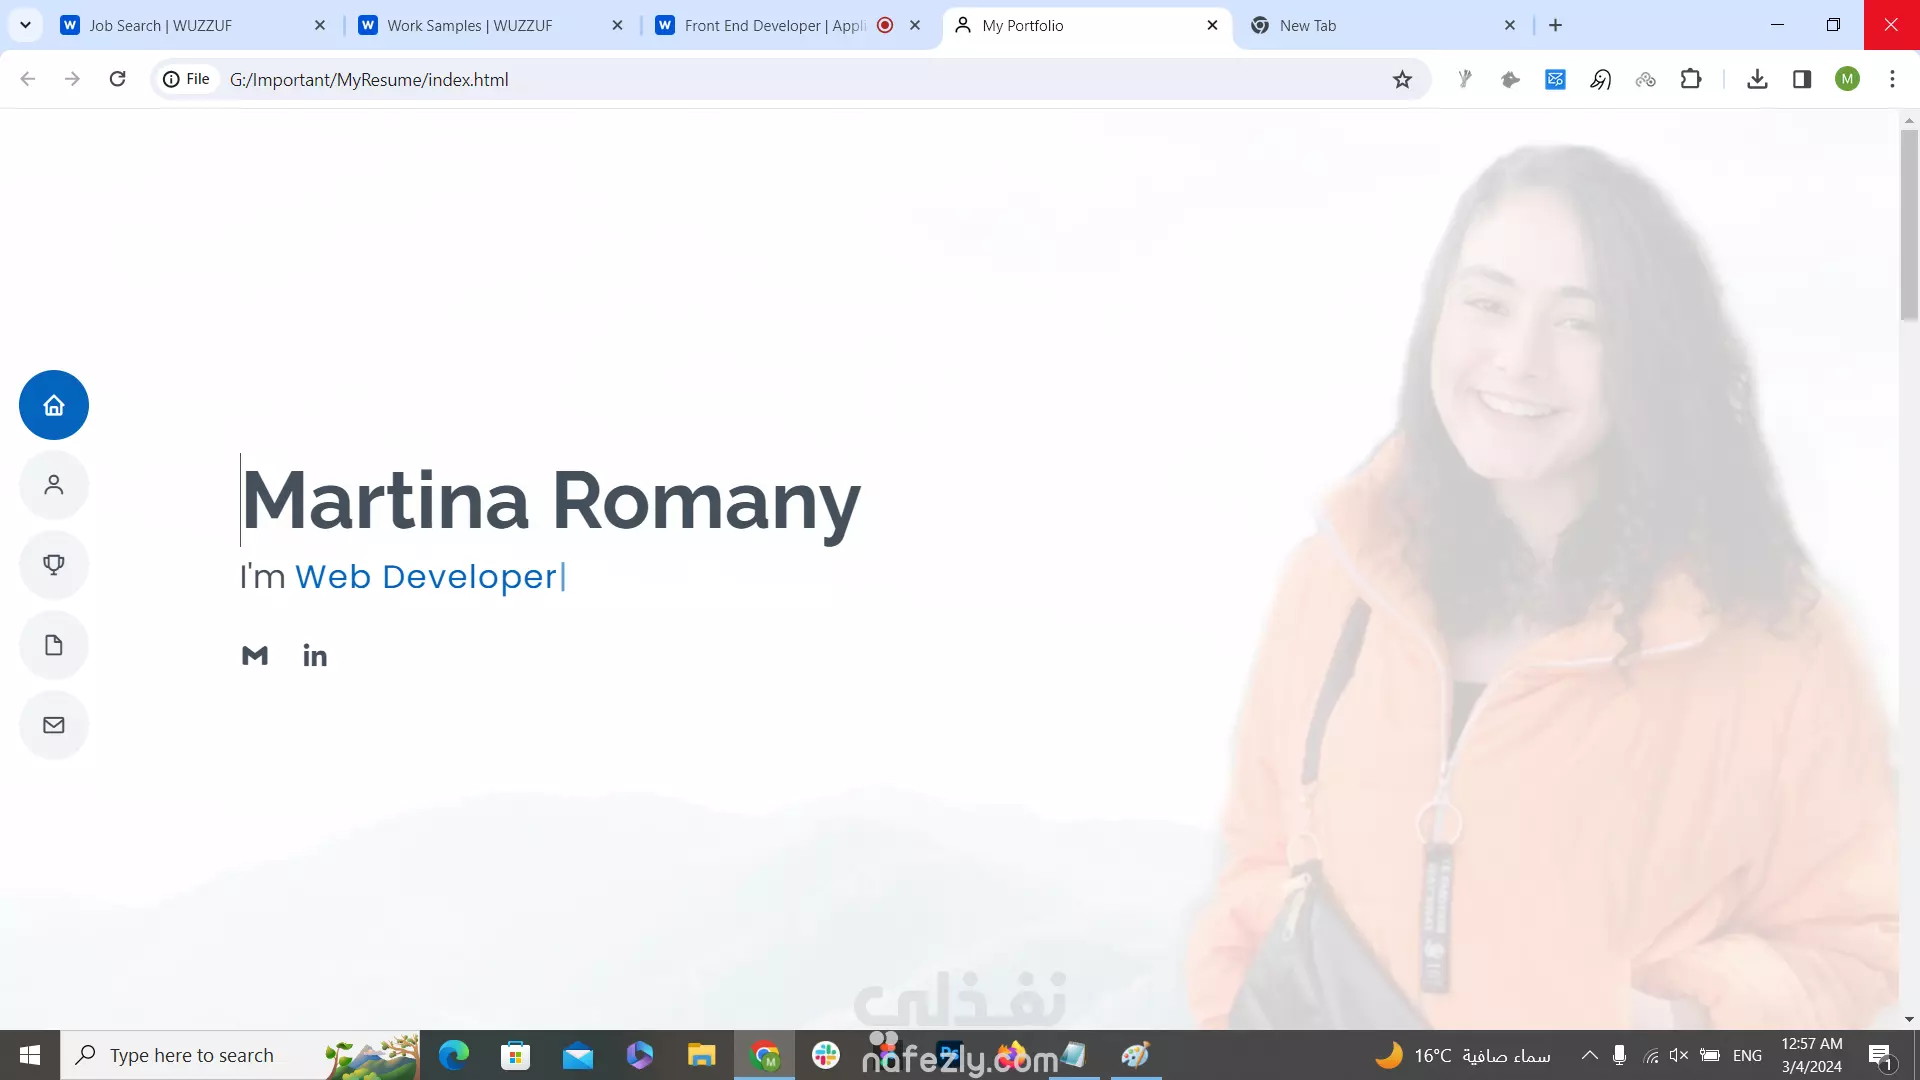Open Microsoft Store from taskbar
Screen dimensions: 1920x1080
(515, 1055)
